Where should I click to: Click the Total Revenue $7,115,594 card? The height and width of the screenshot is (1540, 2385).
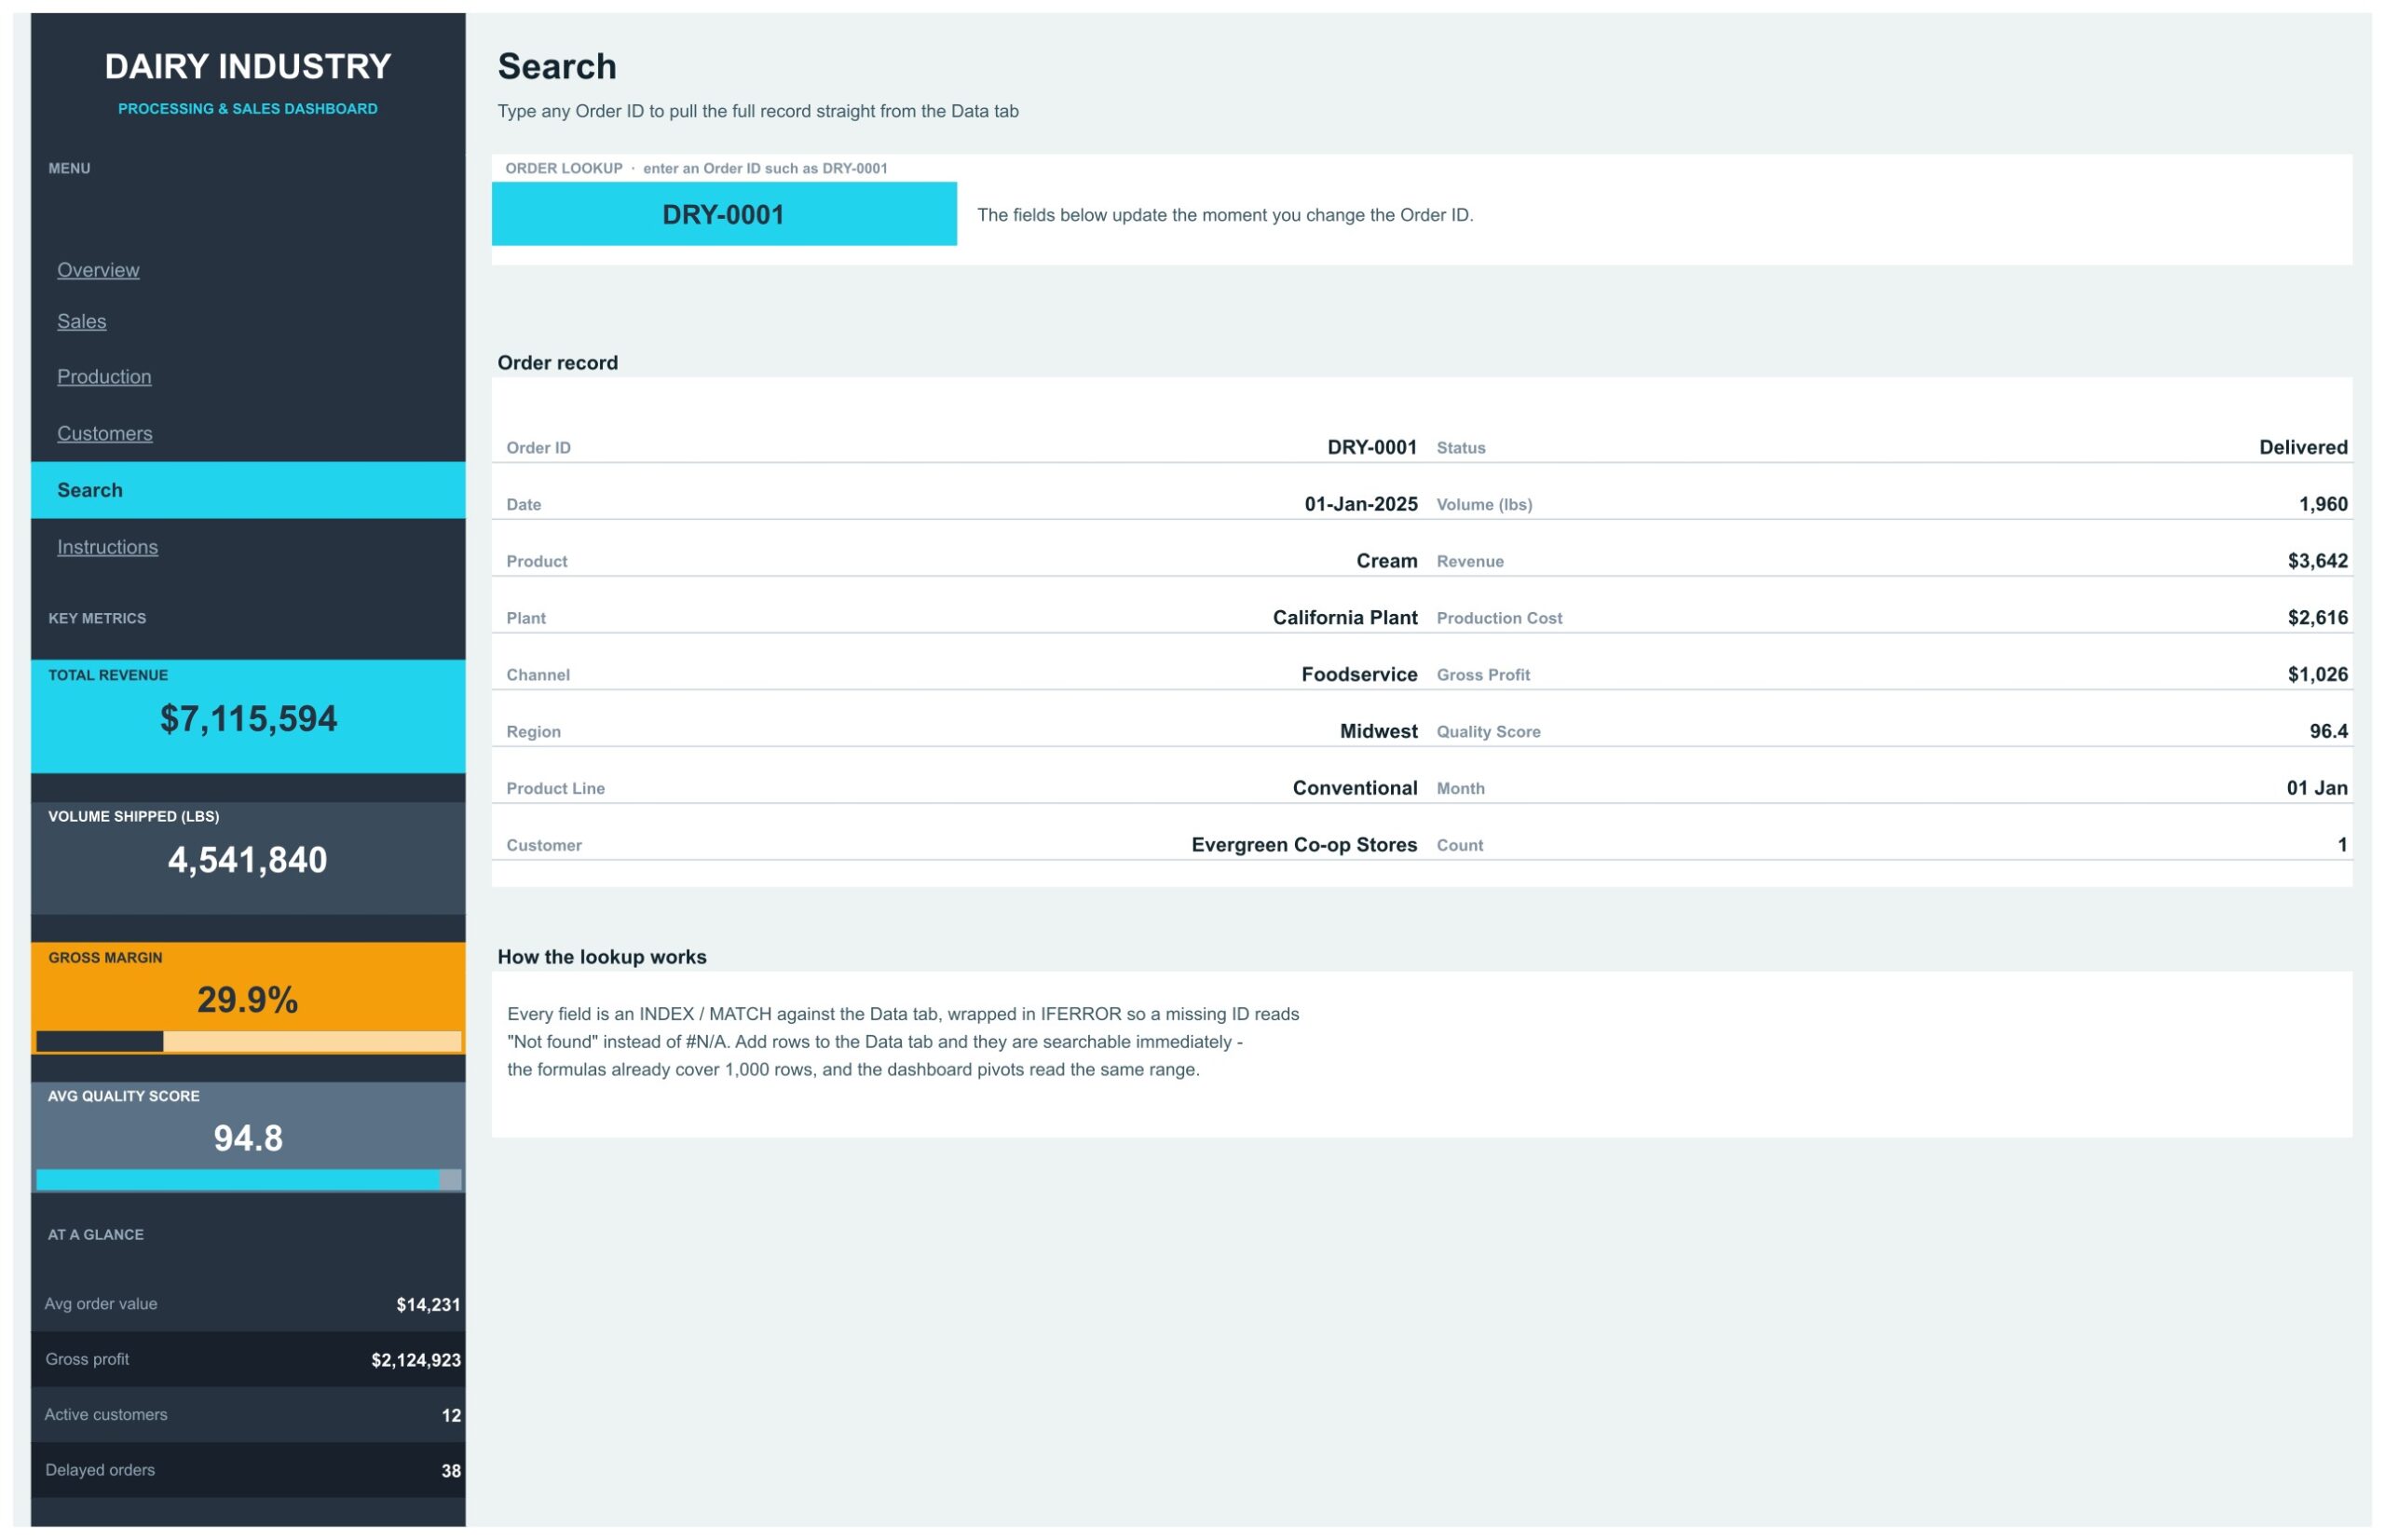click(x=248, y=716)
